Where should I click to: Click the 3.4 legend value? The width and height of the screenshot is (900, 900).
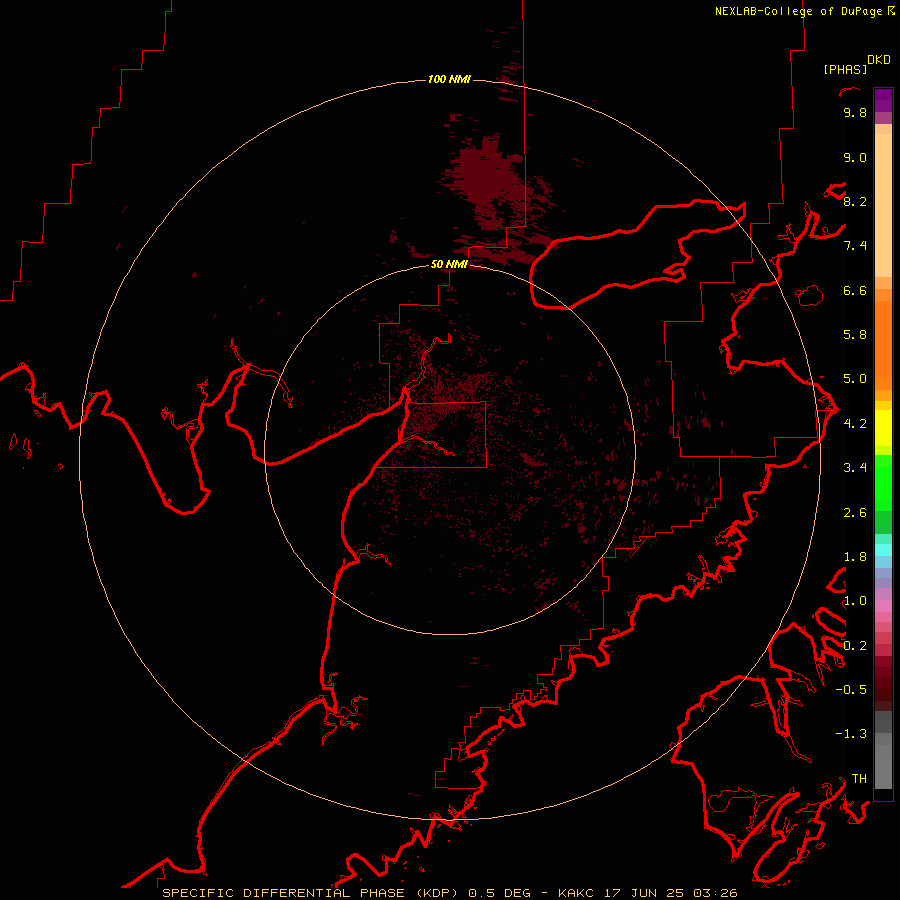pos(855,468)
